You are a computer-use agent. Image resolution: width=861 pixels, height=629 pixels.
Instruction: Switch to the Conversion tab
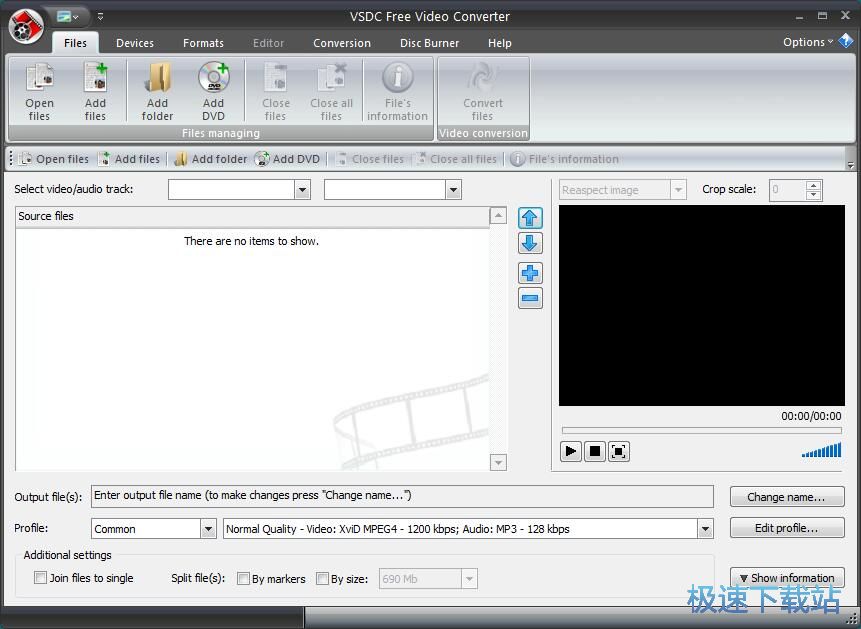(342, 43)
